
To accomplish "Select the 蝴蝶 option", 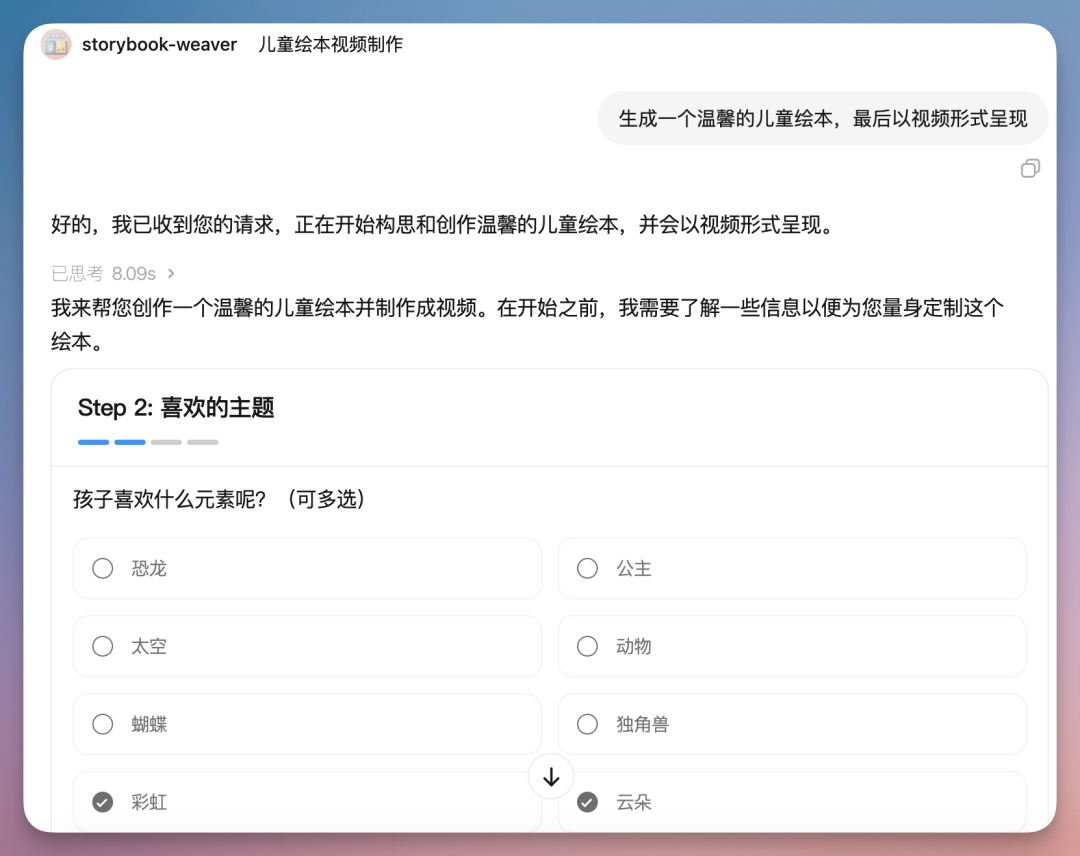I will pos(307,724).
